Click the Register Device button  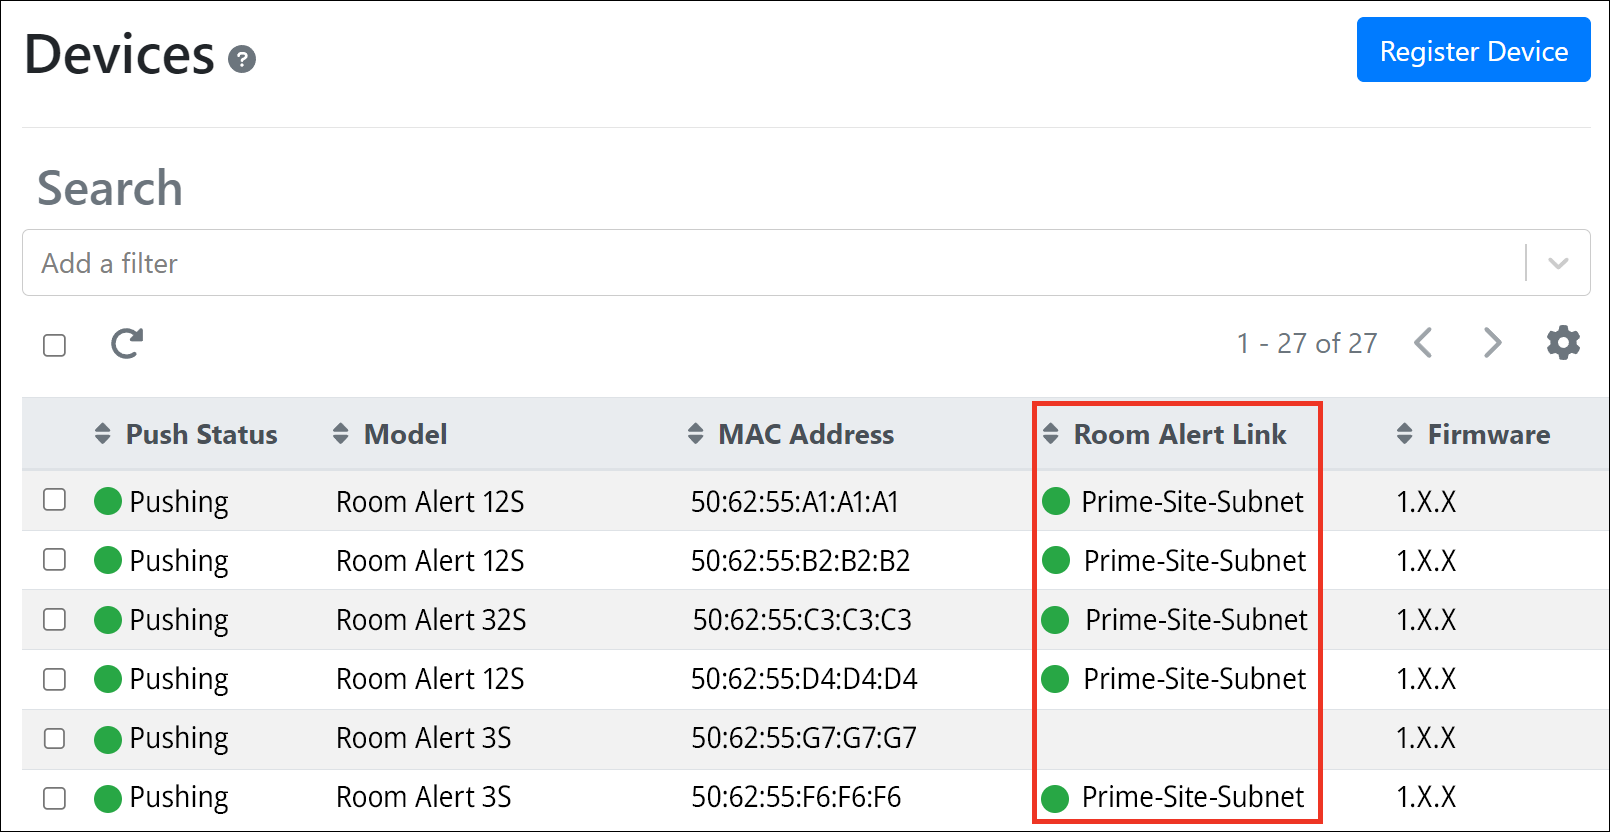(x=1473, y=50)
